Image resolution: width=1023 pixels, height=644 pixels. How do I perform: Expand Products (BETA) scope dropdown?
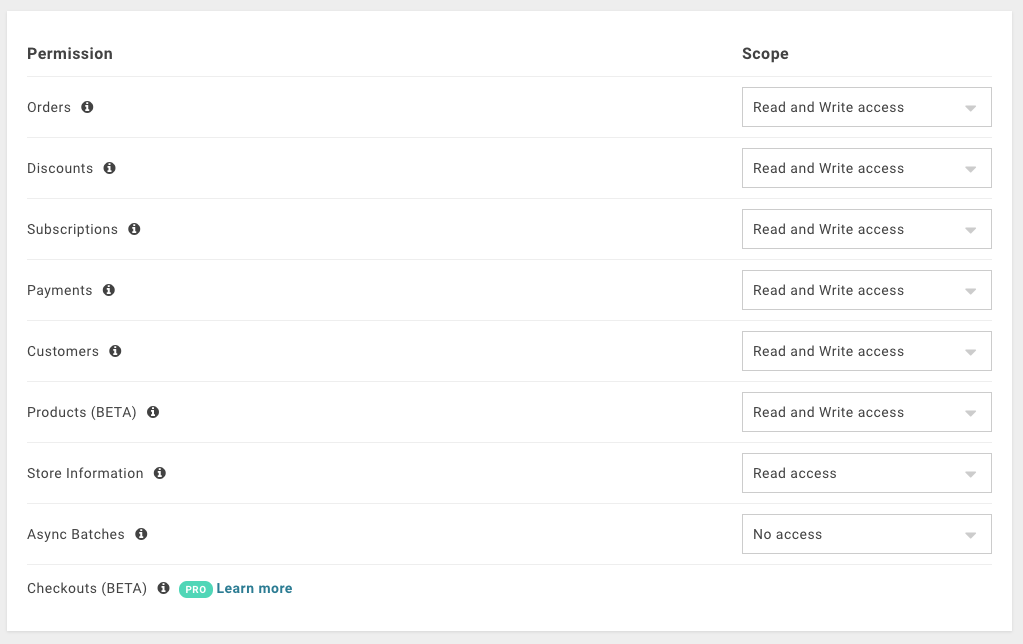[x=866, y=412]
